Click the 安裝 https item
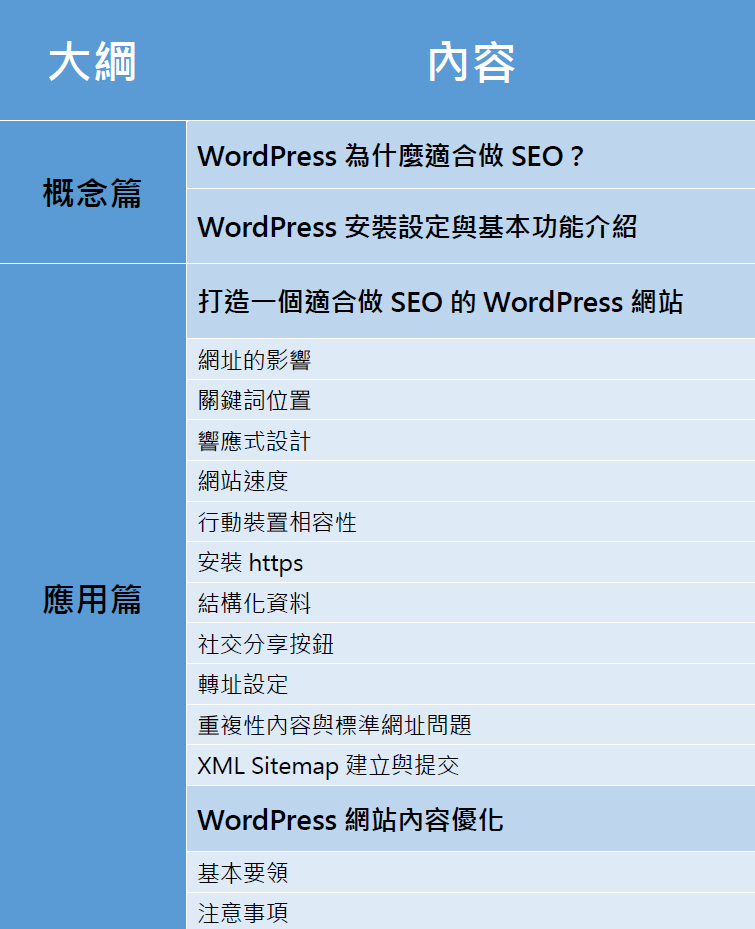755x929 pixels. tap(250, 563)
